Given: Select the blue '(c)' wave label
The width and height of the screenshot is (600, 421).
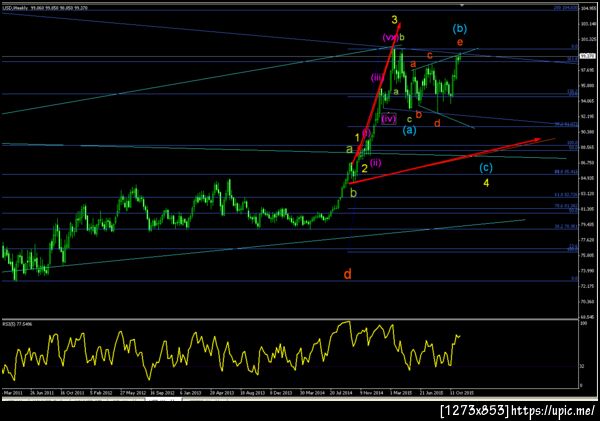Looking at the screenshot, I should (486, 167).
